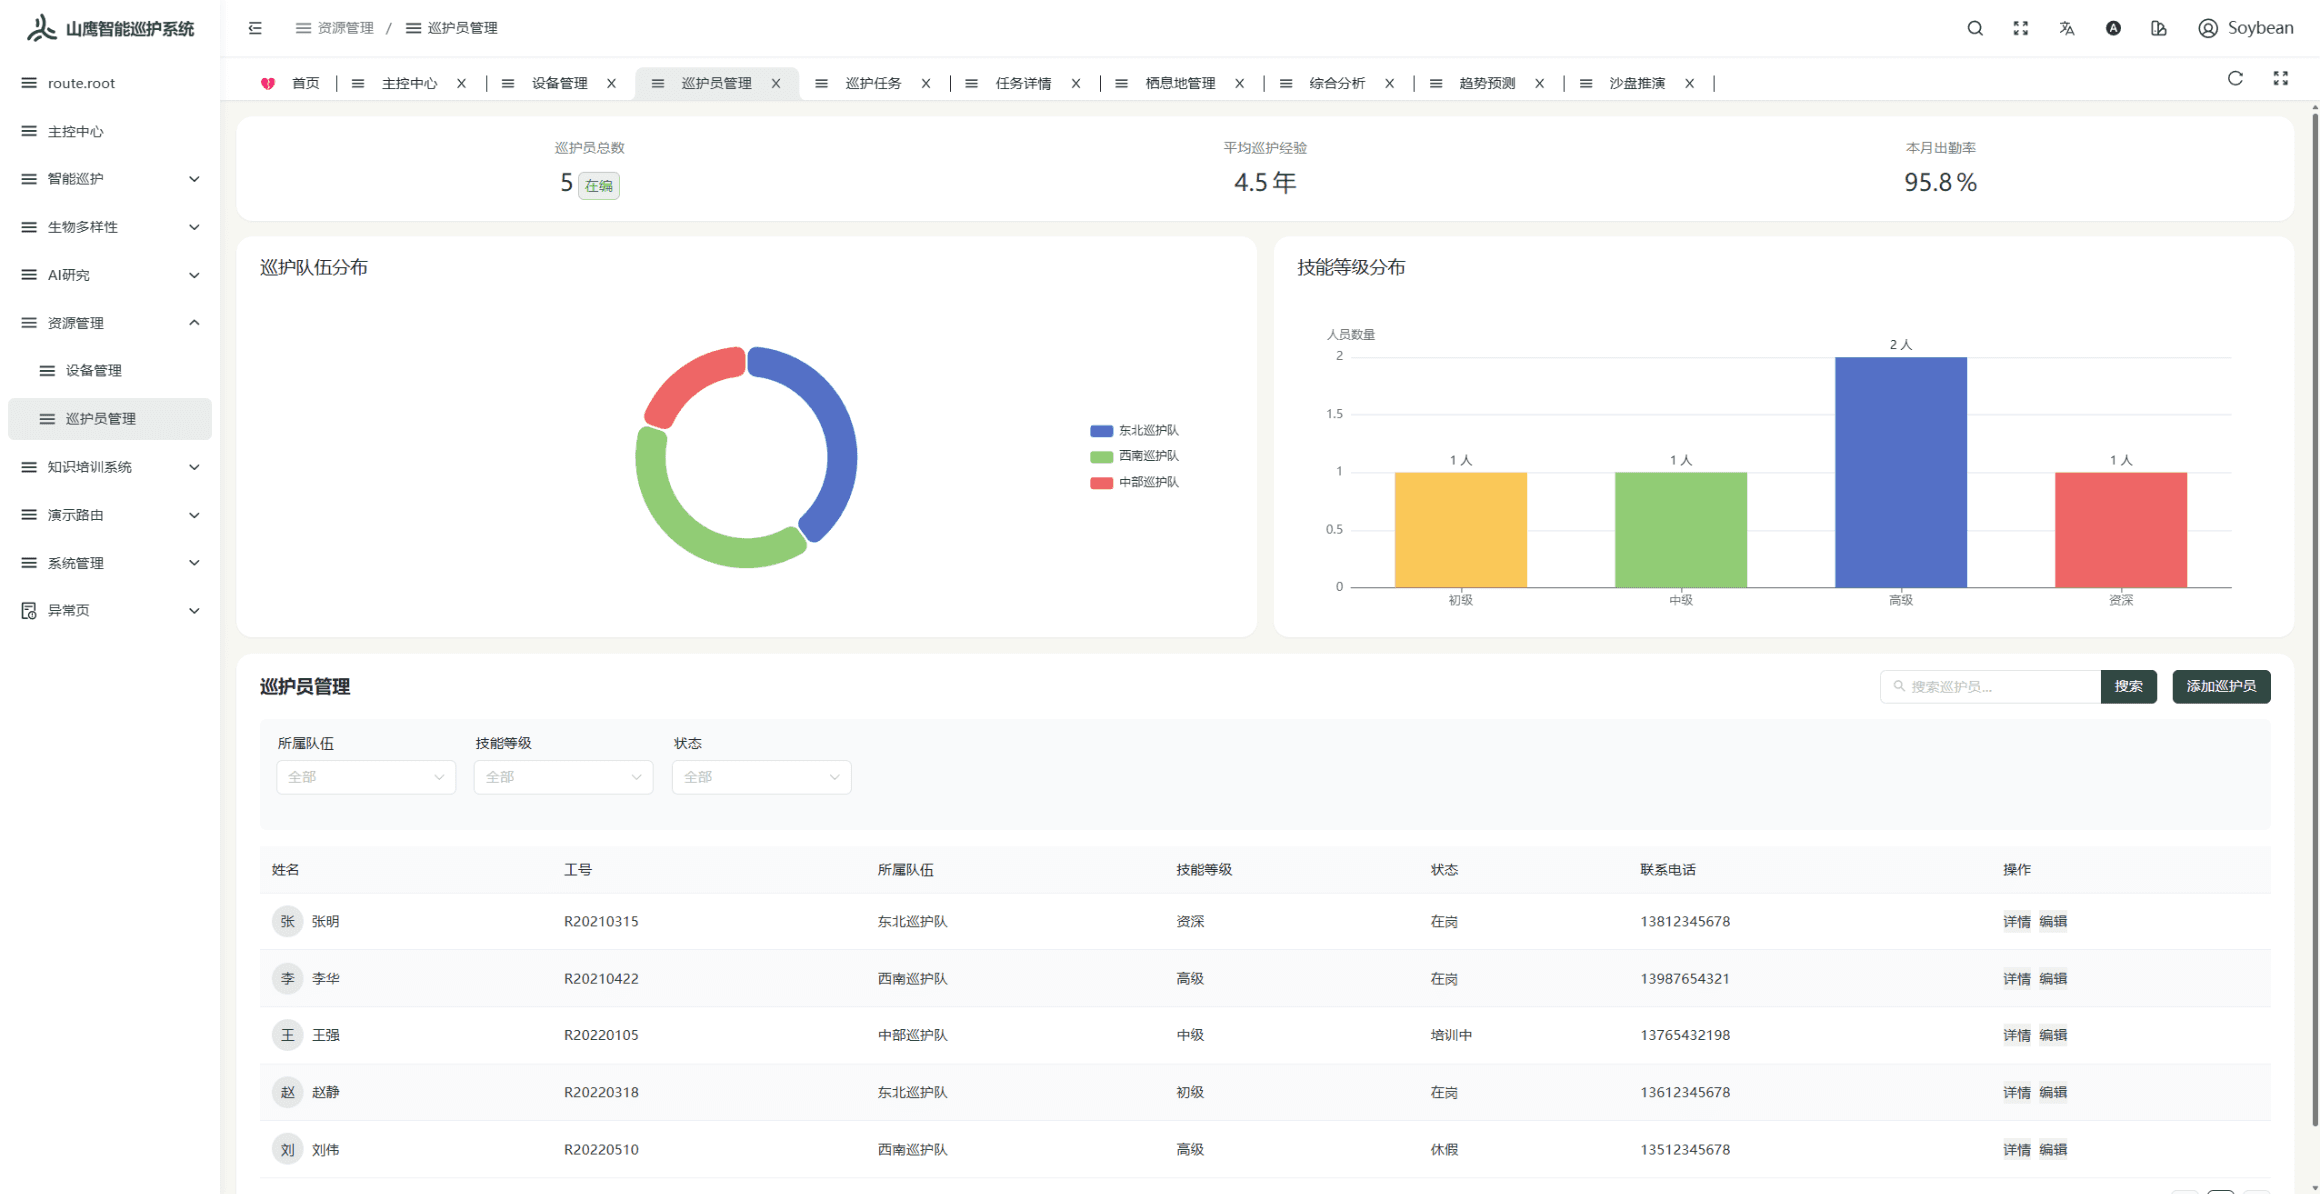Image resolution: width=2320 pixels, height=1195 pixels.
Task: Open the 所属队伍 filter dropdown
Action: (x=365, y=777)
